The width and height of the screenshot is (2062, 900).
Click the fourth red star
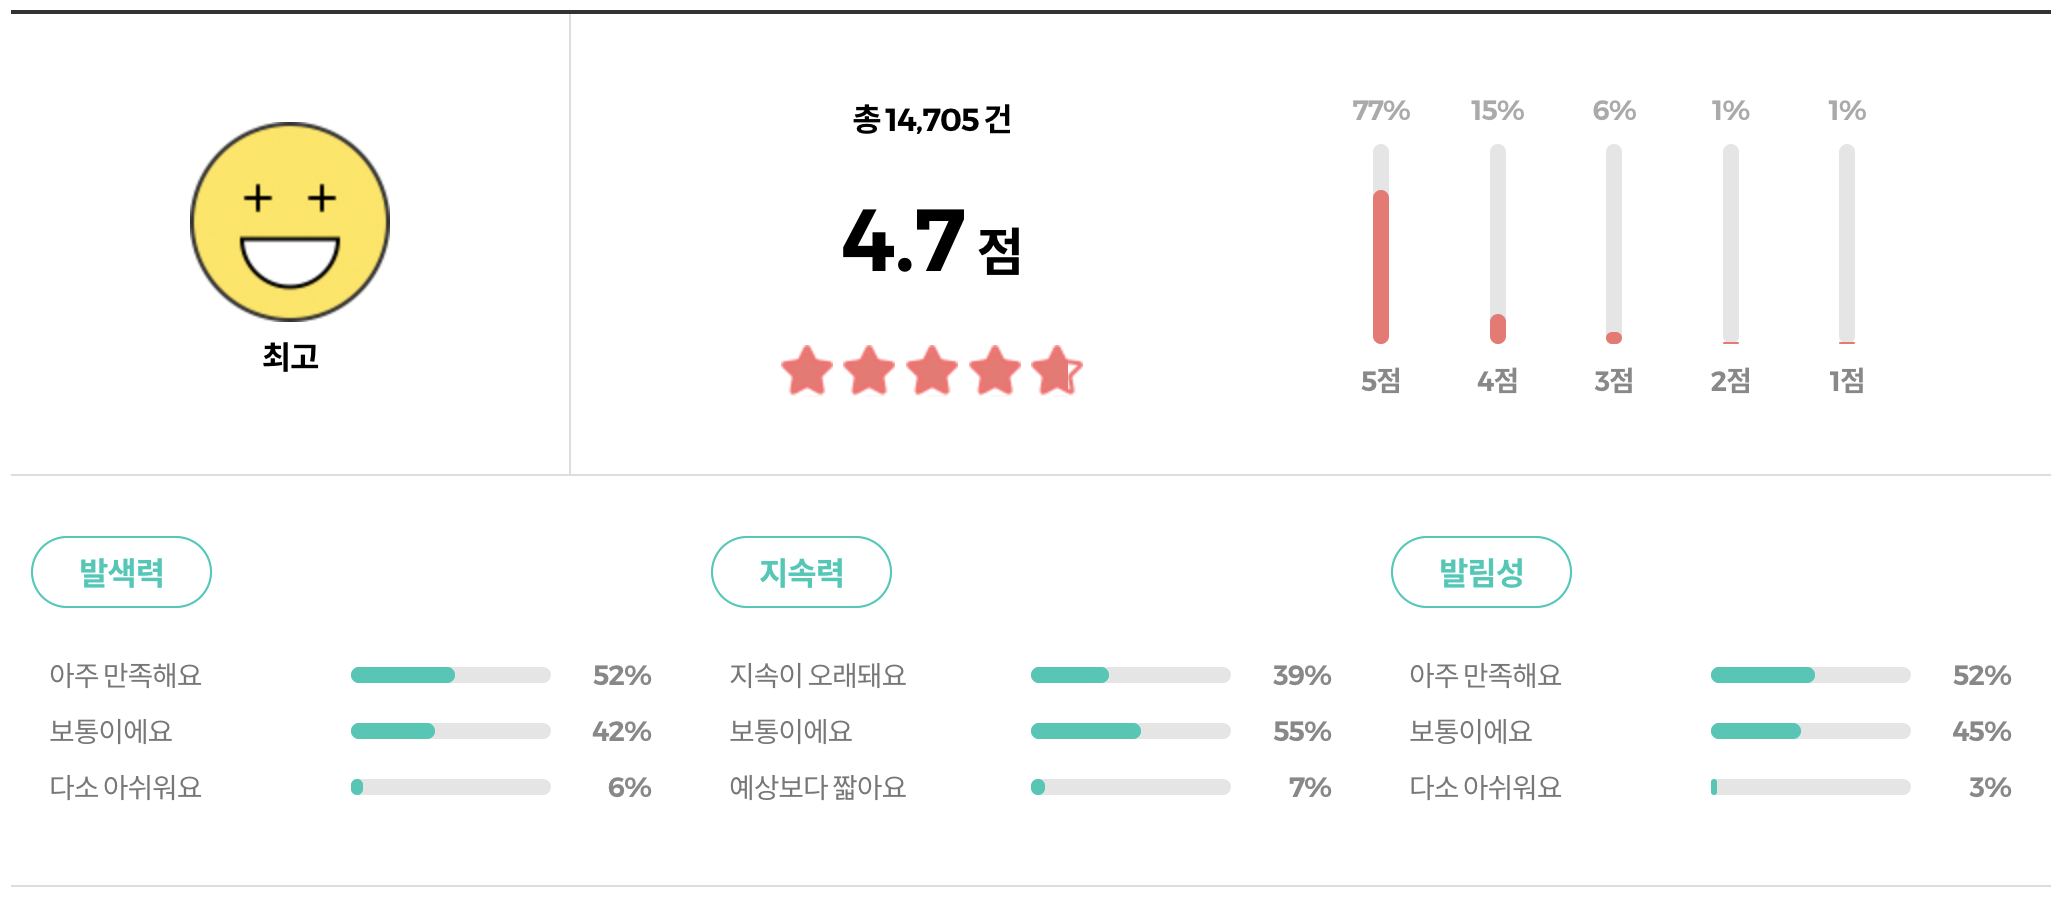(994, 371)
